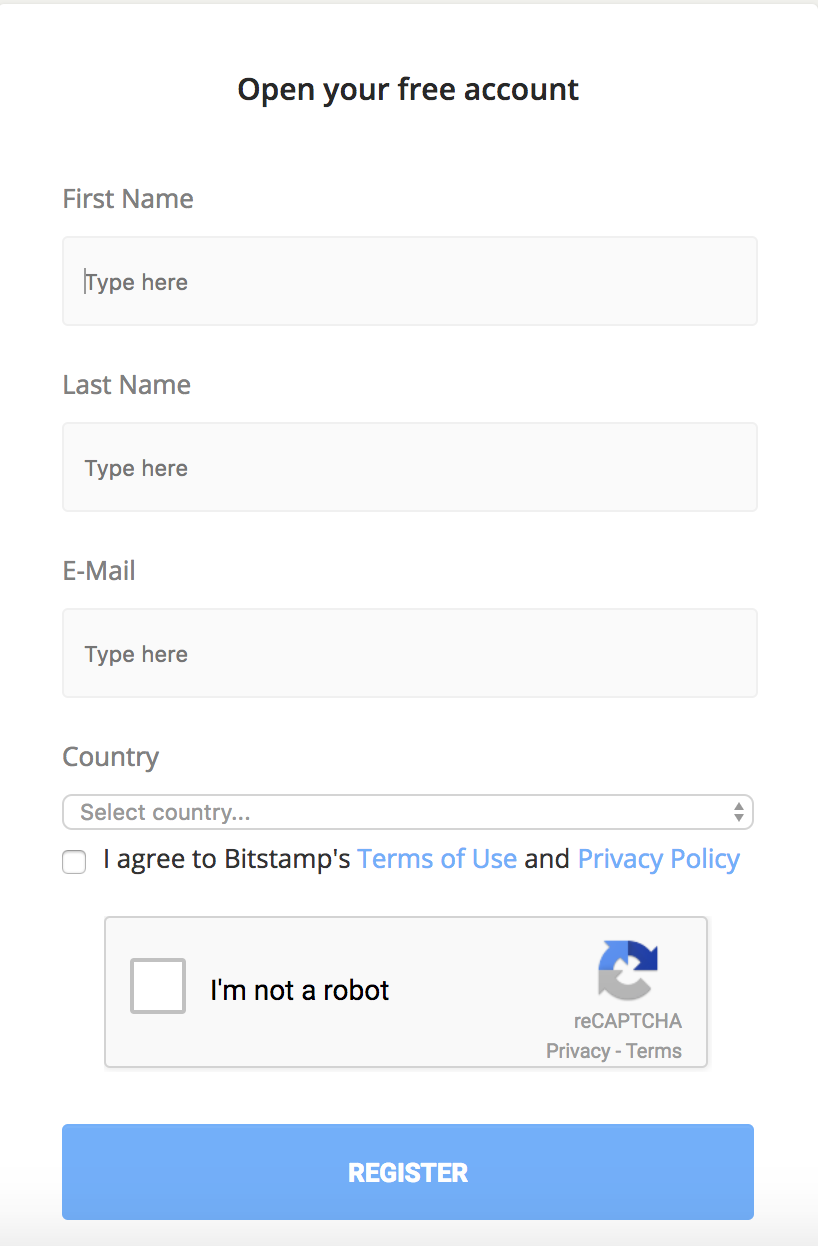The height and width of the screenshot is (1246, 818).
Task: Open the reCAPTCHA Terms link
Action: [654, 1051]
